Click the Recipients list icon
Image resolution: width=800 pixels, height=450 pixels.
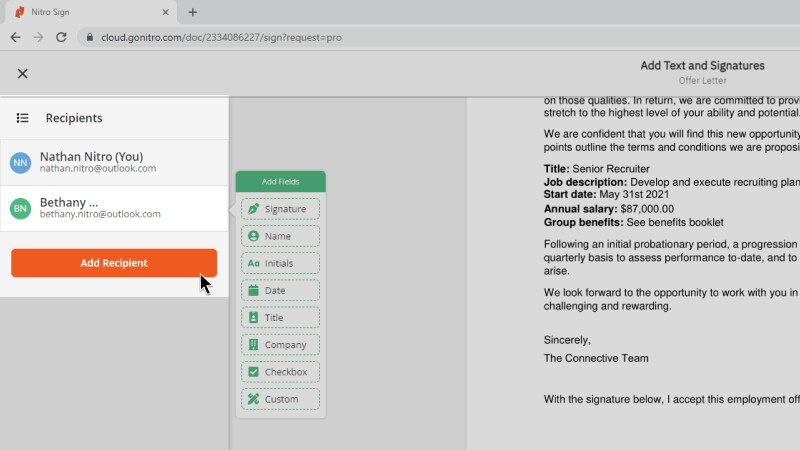coord(22,118)
